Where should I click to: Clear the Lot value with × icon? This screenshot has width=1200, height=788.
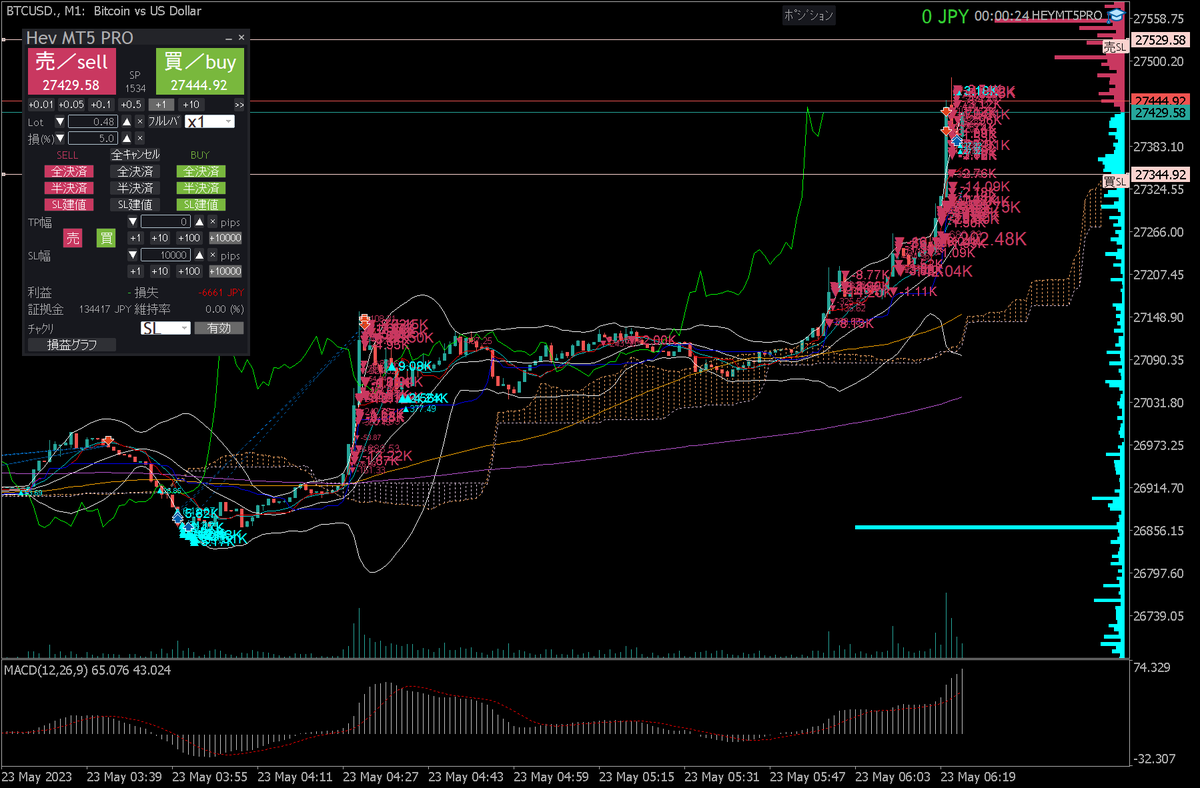click(140, 122)
